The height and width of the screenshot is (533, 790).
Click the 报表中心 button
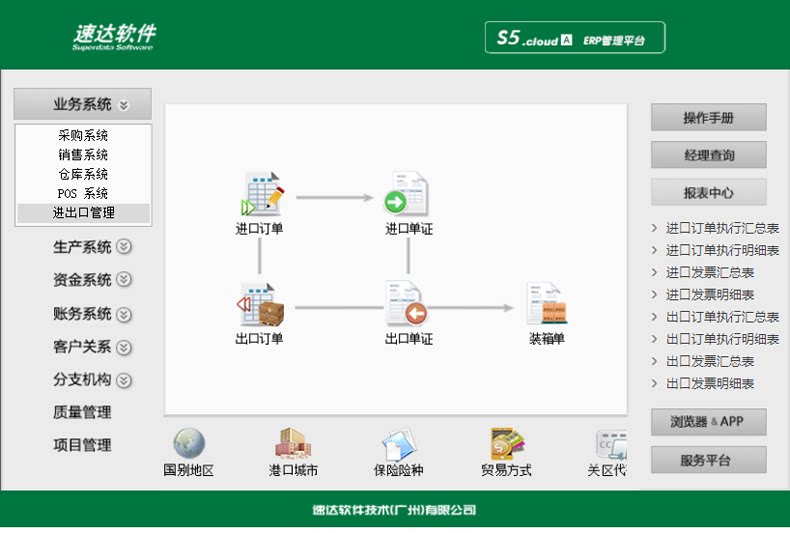708,192
